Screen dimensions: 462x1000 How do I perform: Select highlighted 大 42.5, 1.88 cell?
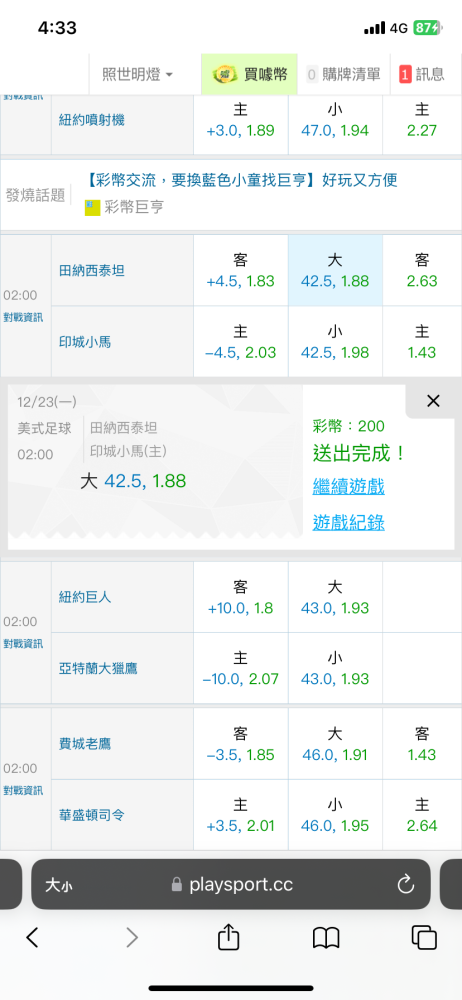(335, 270)
